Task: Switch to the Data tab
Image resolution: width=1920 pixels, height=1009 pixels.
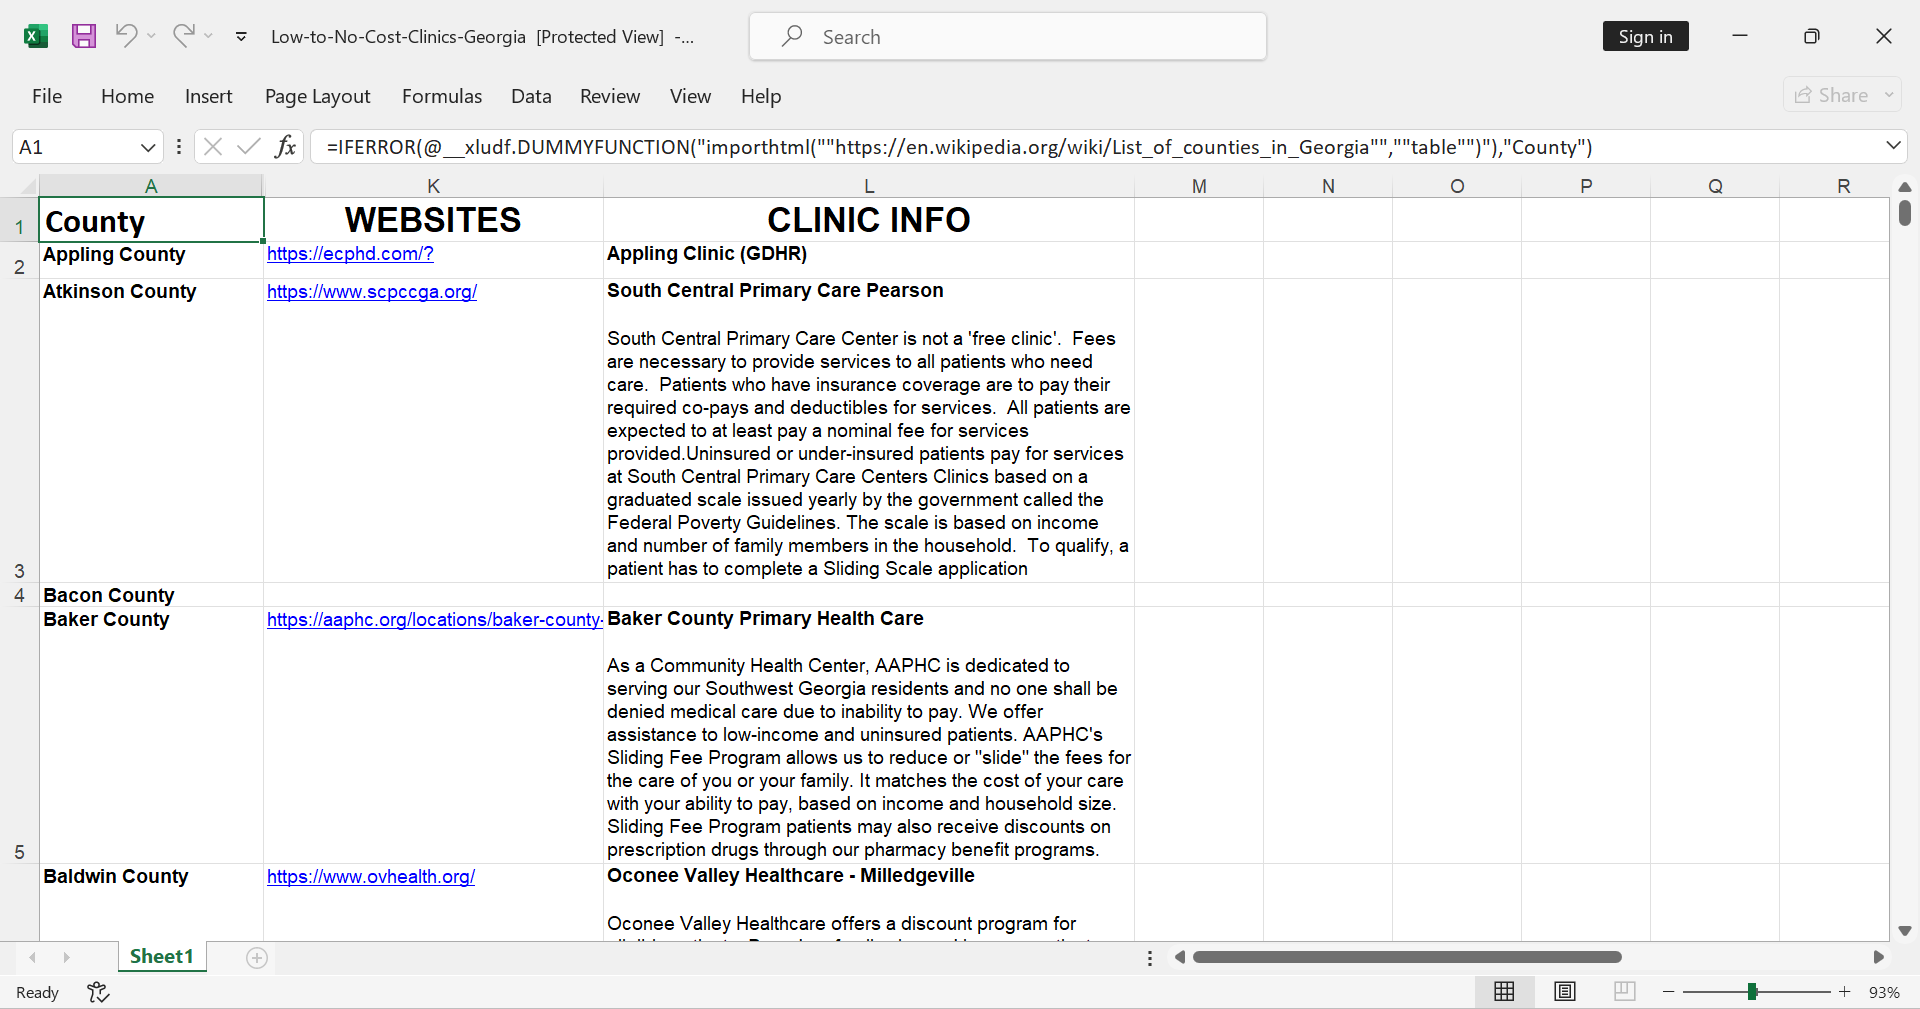Action: (x=531, y=96)
